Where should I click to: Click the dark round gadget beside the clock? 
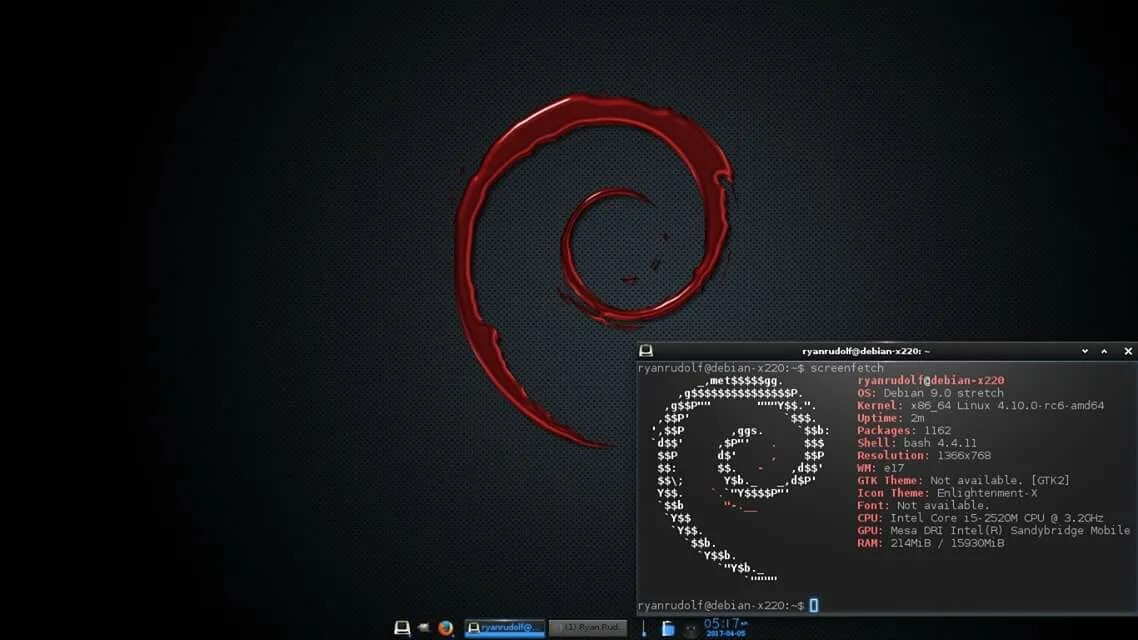[690, 629]
